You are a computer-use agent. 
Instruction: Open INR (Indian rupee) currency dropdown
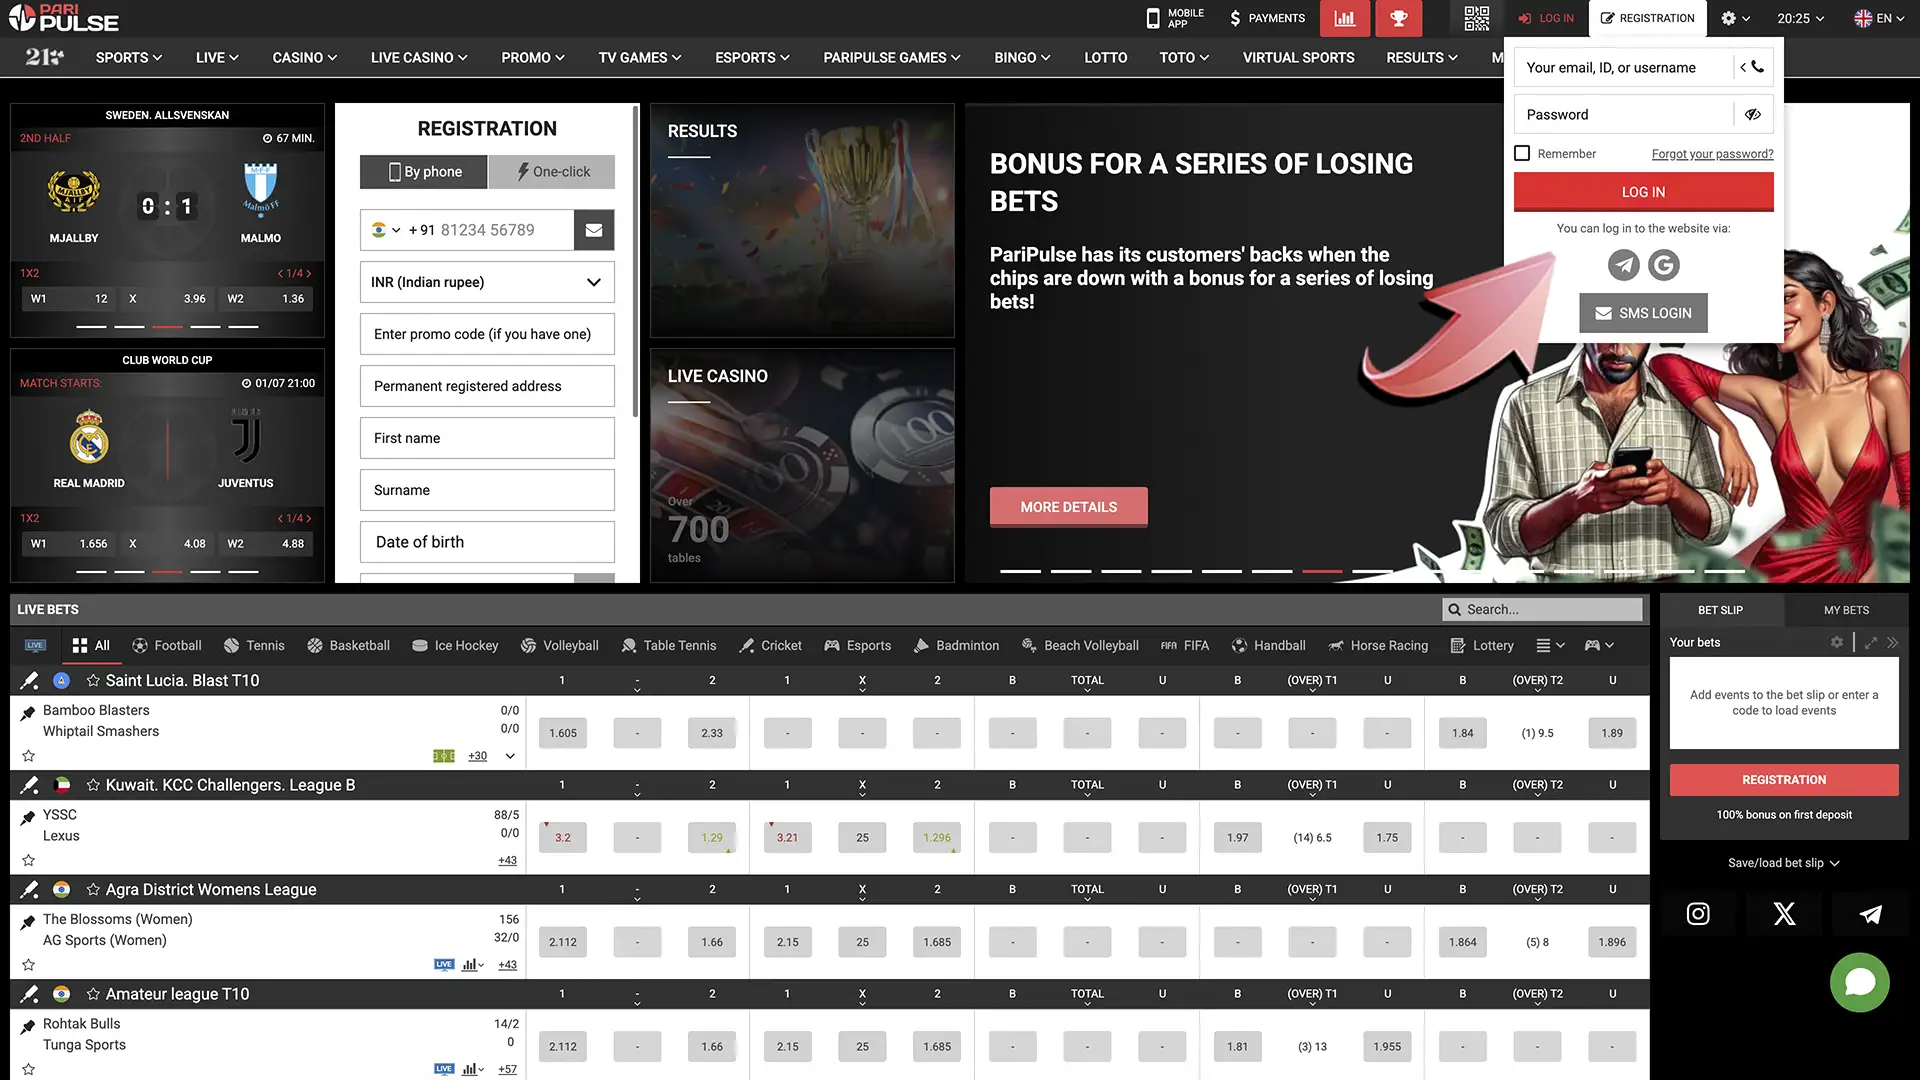pos(487,282)
